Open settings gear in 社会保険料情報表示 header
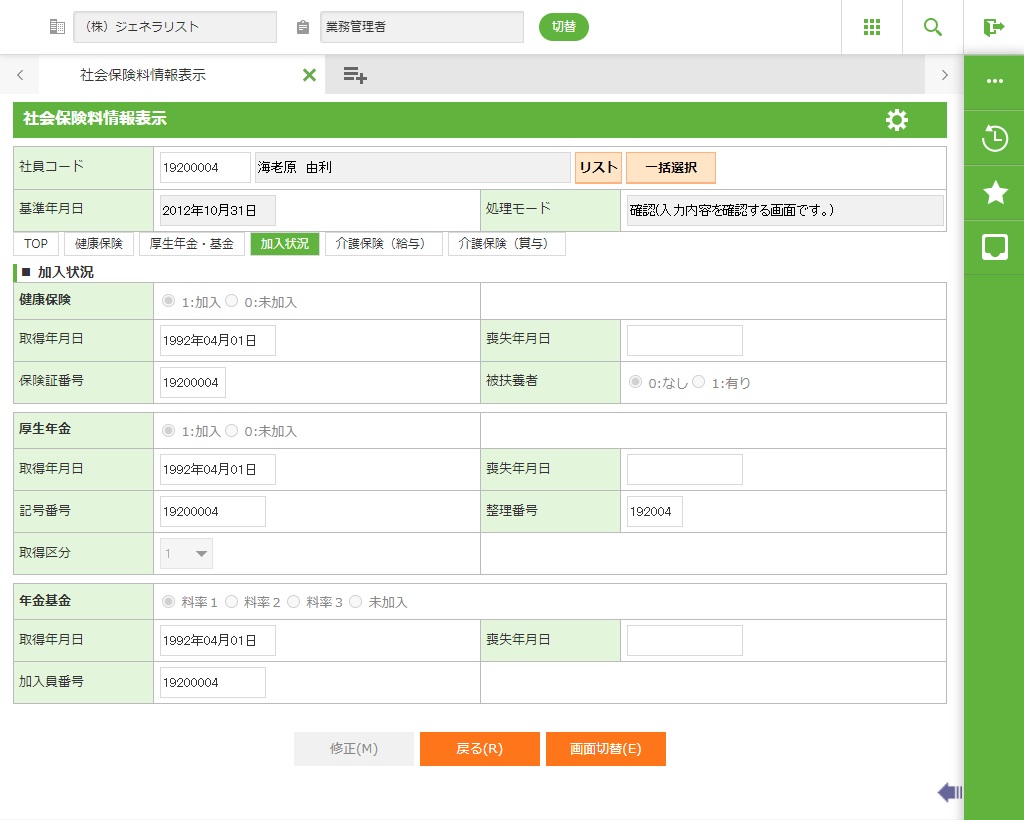Screen dimensions: 1024x820 coord(897,120)
